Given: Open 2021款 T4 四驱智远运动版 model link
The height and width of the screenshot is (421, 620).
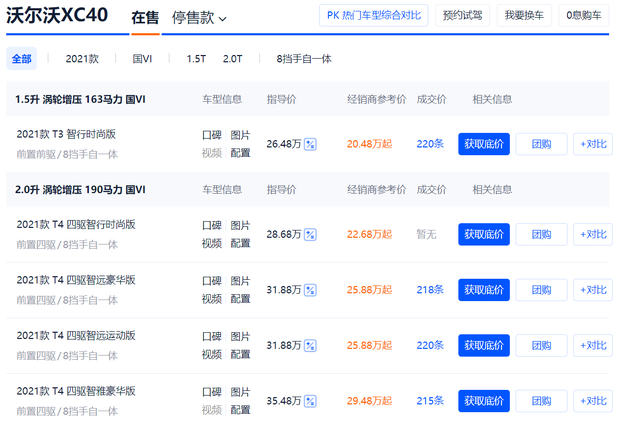Looking at the screenshot, I should click(76, 336).
